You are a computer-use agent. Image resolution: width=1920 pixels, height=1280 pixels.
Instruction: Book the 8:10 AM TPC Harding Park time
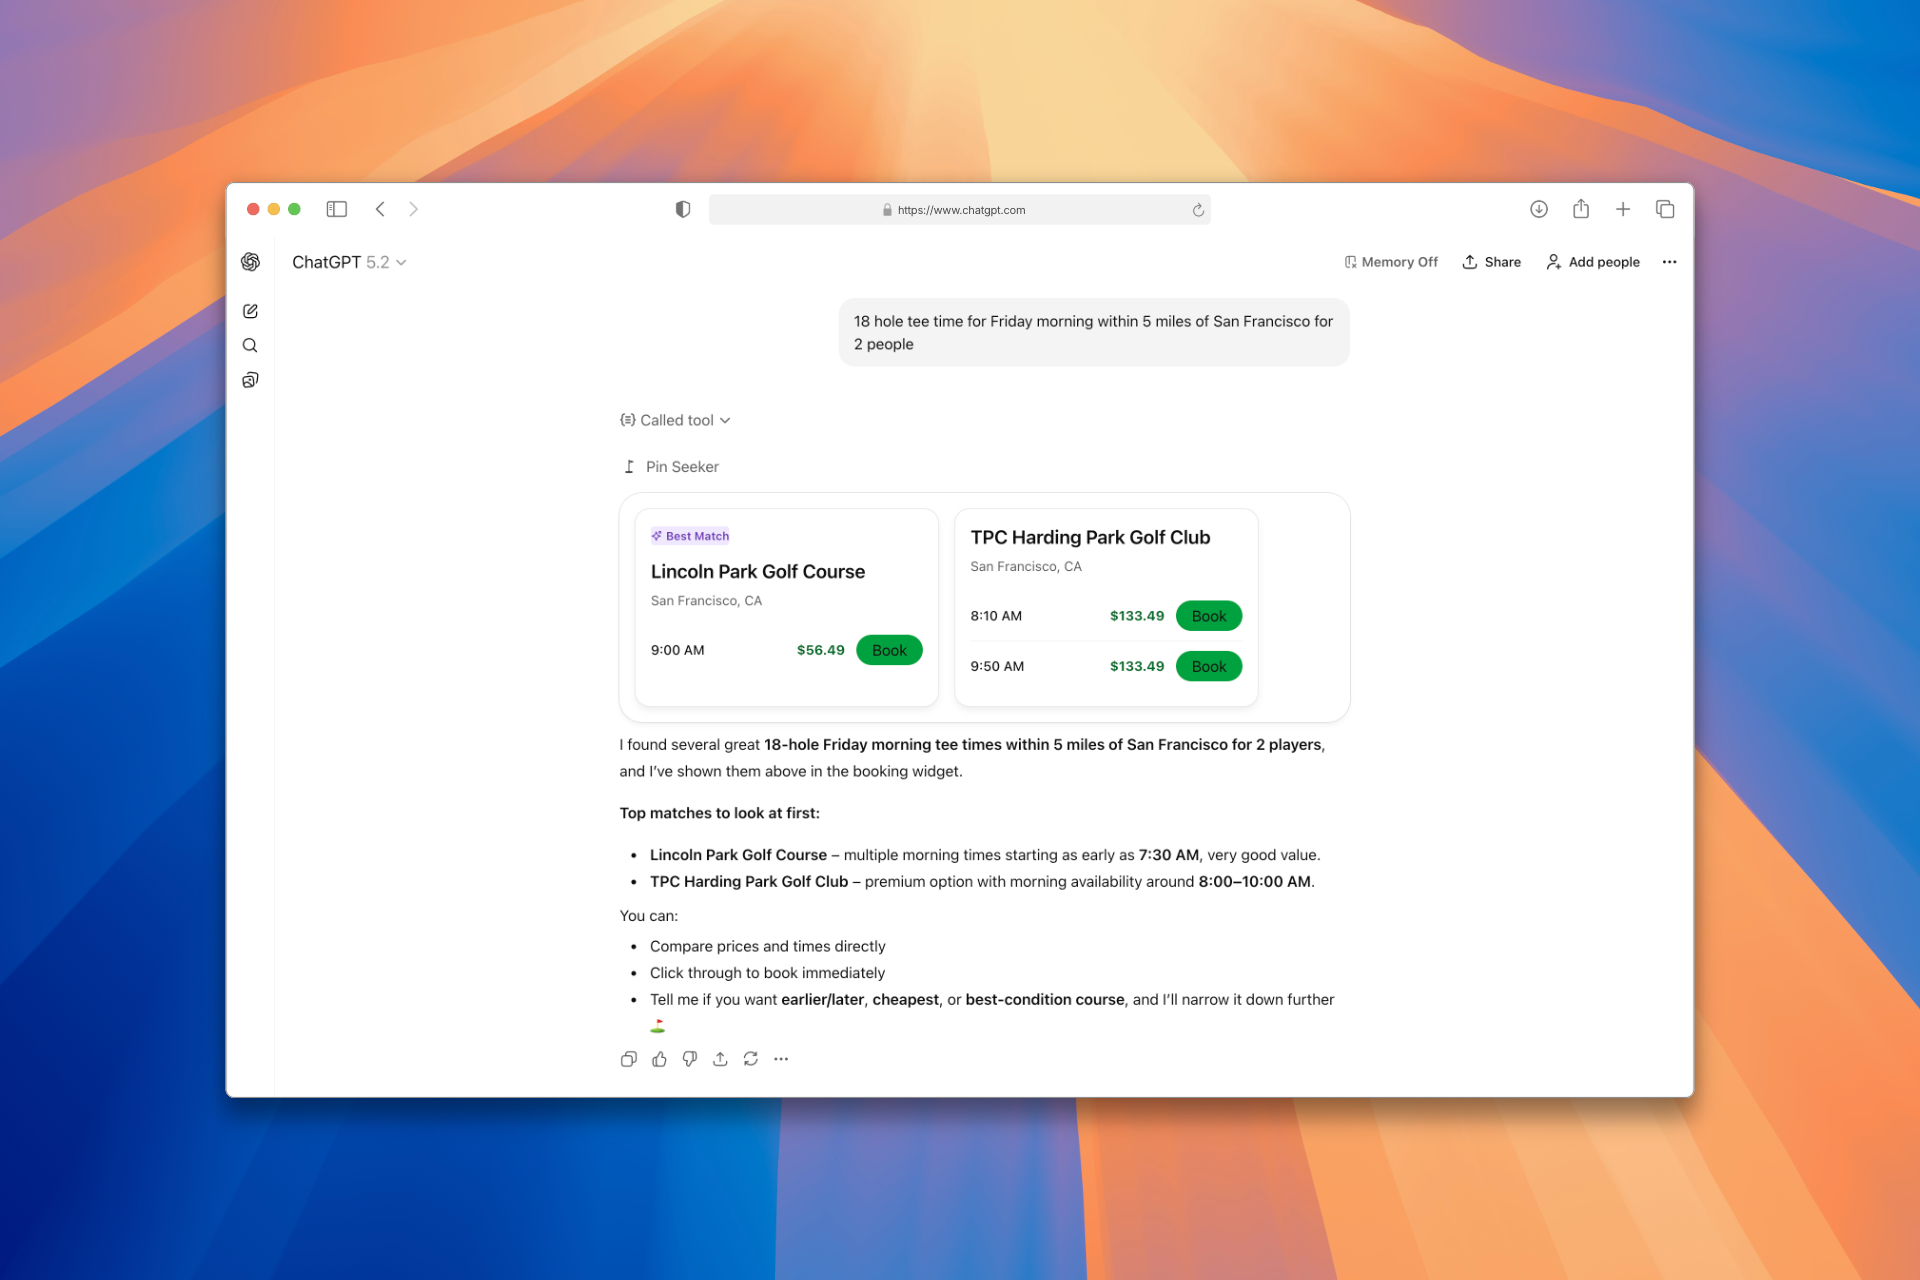click(x=1208, y=616)
